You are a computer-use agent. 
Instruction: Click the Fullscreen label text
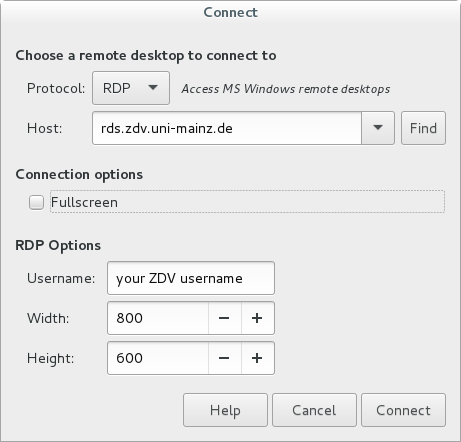[x=84, y=202]
